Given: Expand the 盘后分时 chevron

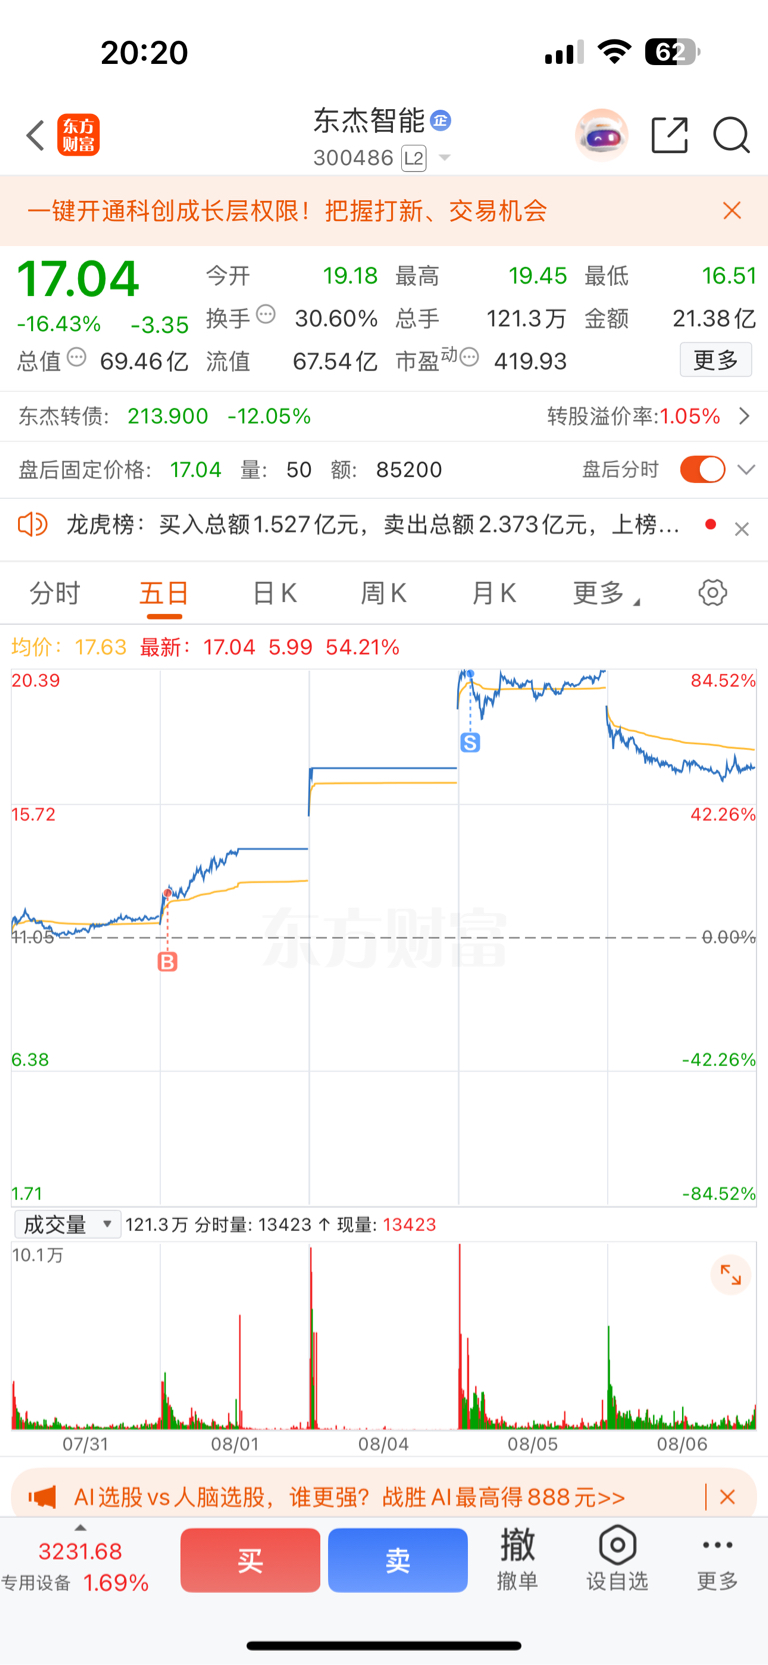Looking at the screenshot, I should tap(746, 470).
